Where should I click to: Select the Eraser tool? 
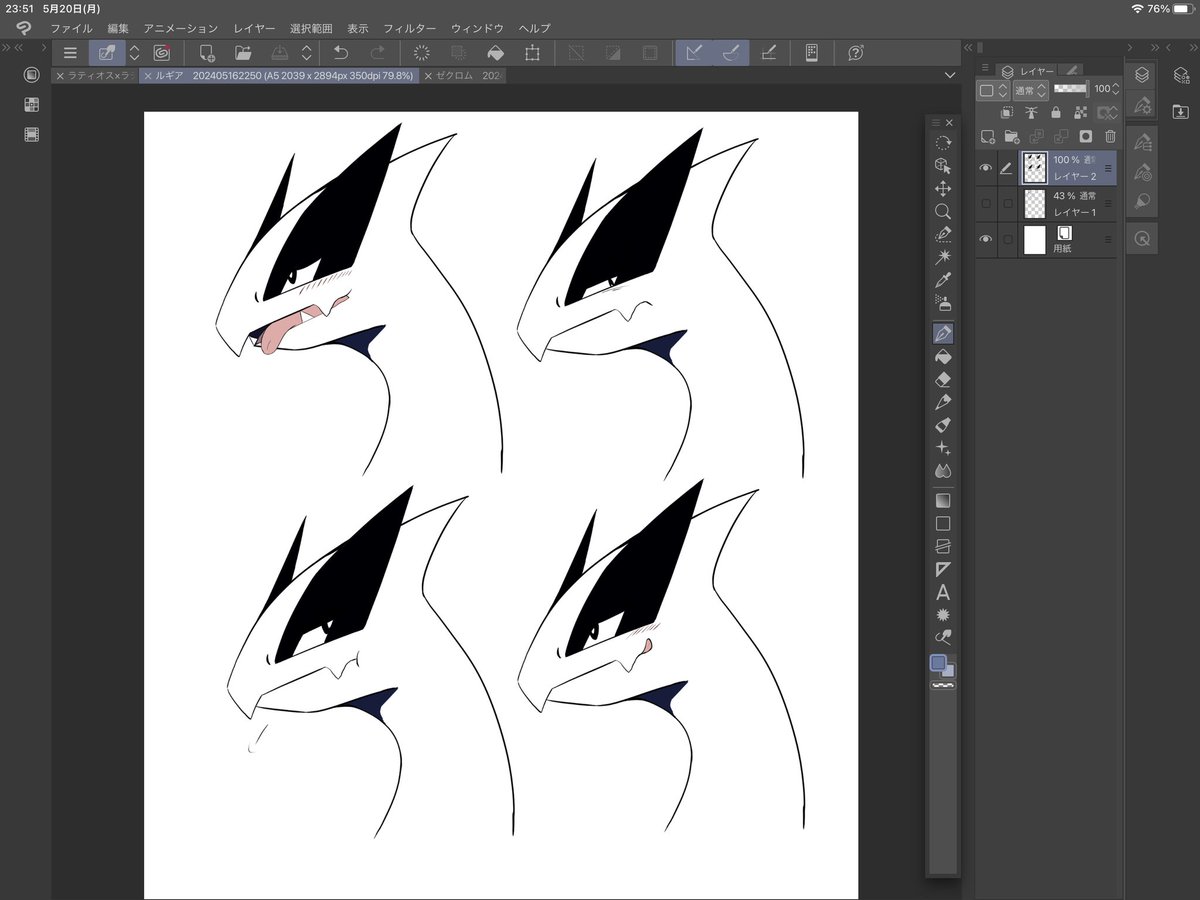(x=942, y=380)
